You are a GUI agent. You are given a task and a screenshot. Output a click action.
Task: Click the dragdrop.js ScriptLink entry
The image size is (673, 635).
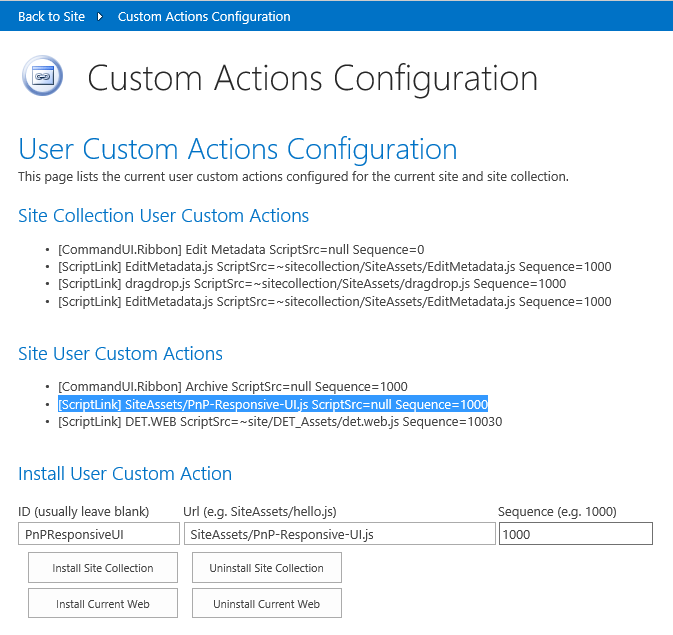[x=311, y=284]
